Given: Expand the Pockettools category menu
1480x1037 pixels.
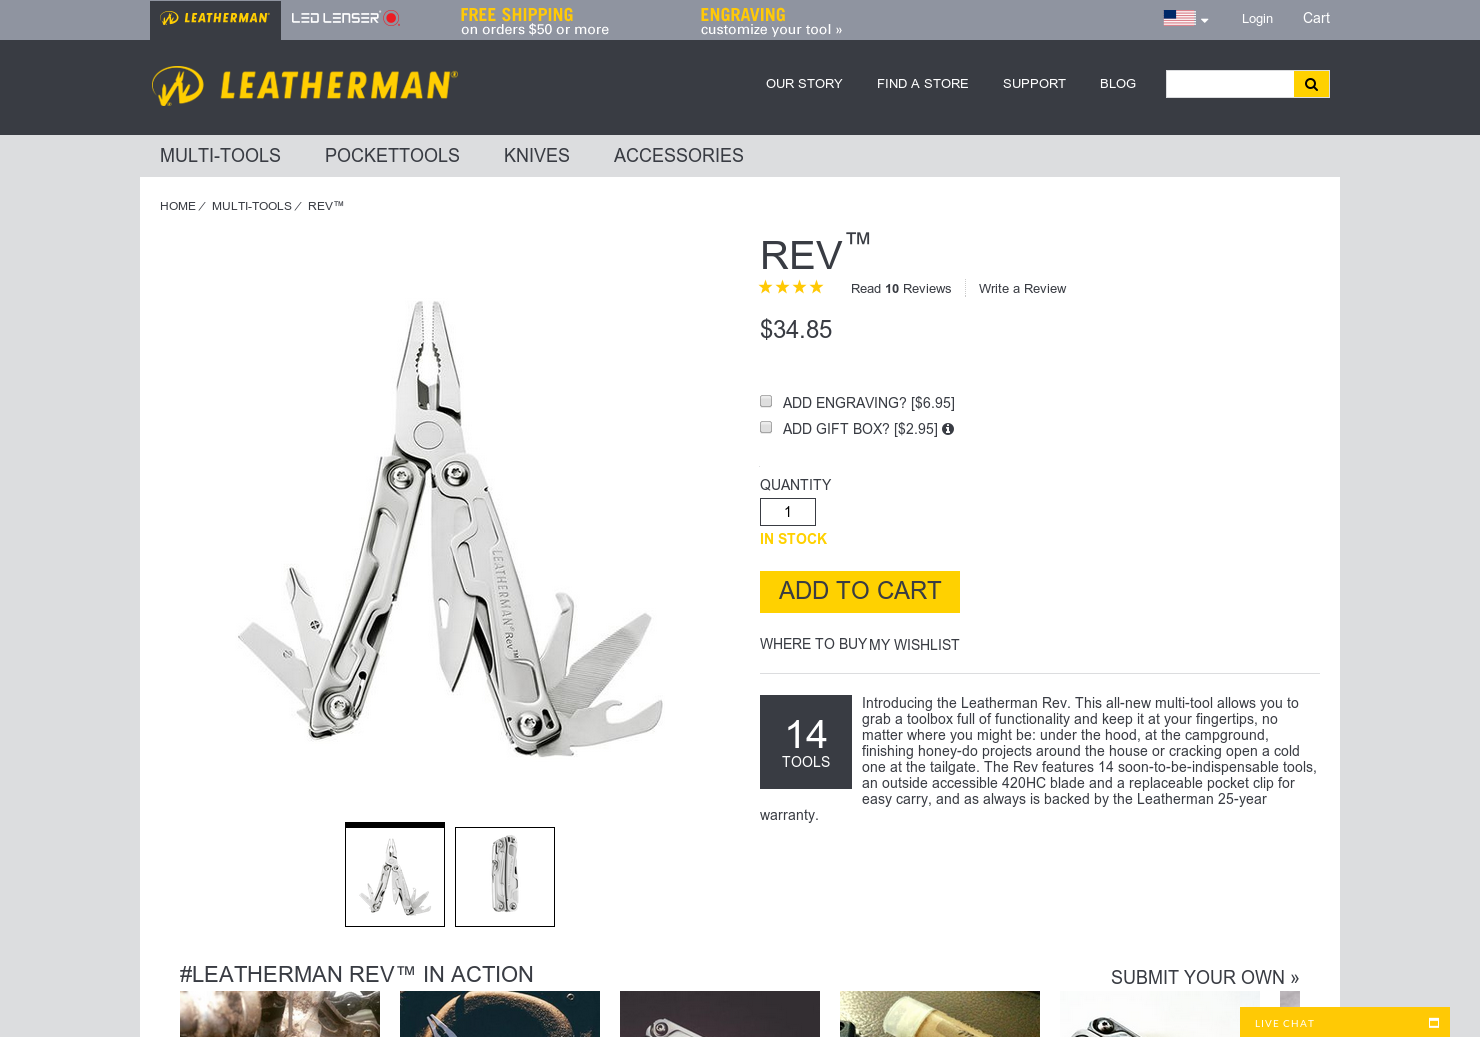Looking at the screenshot, I should (392, 156).
